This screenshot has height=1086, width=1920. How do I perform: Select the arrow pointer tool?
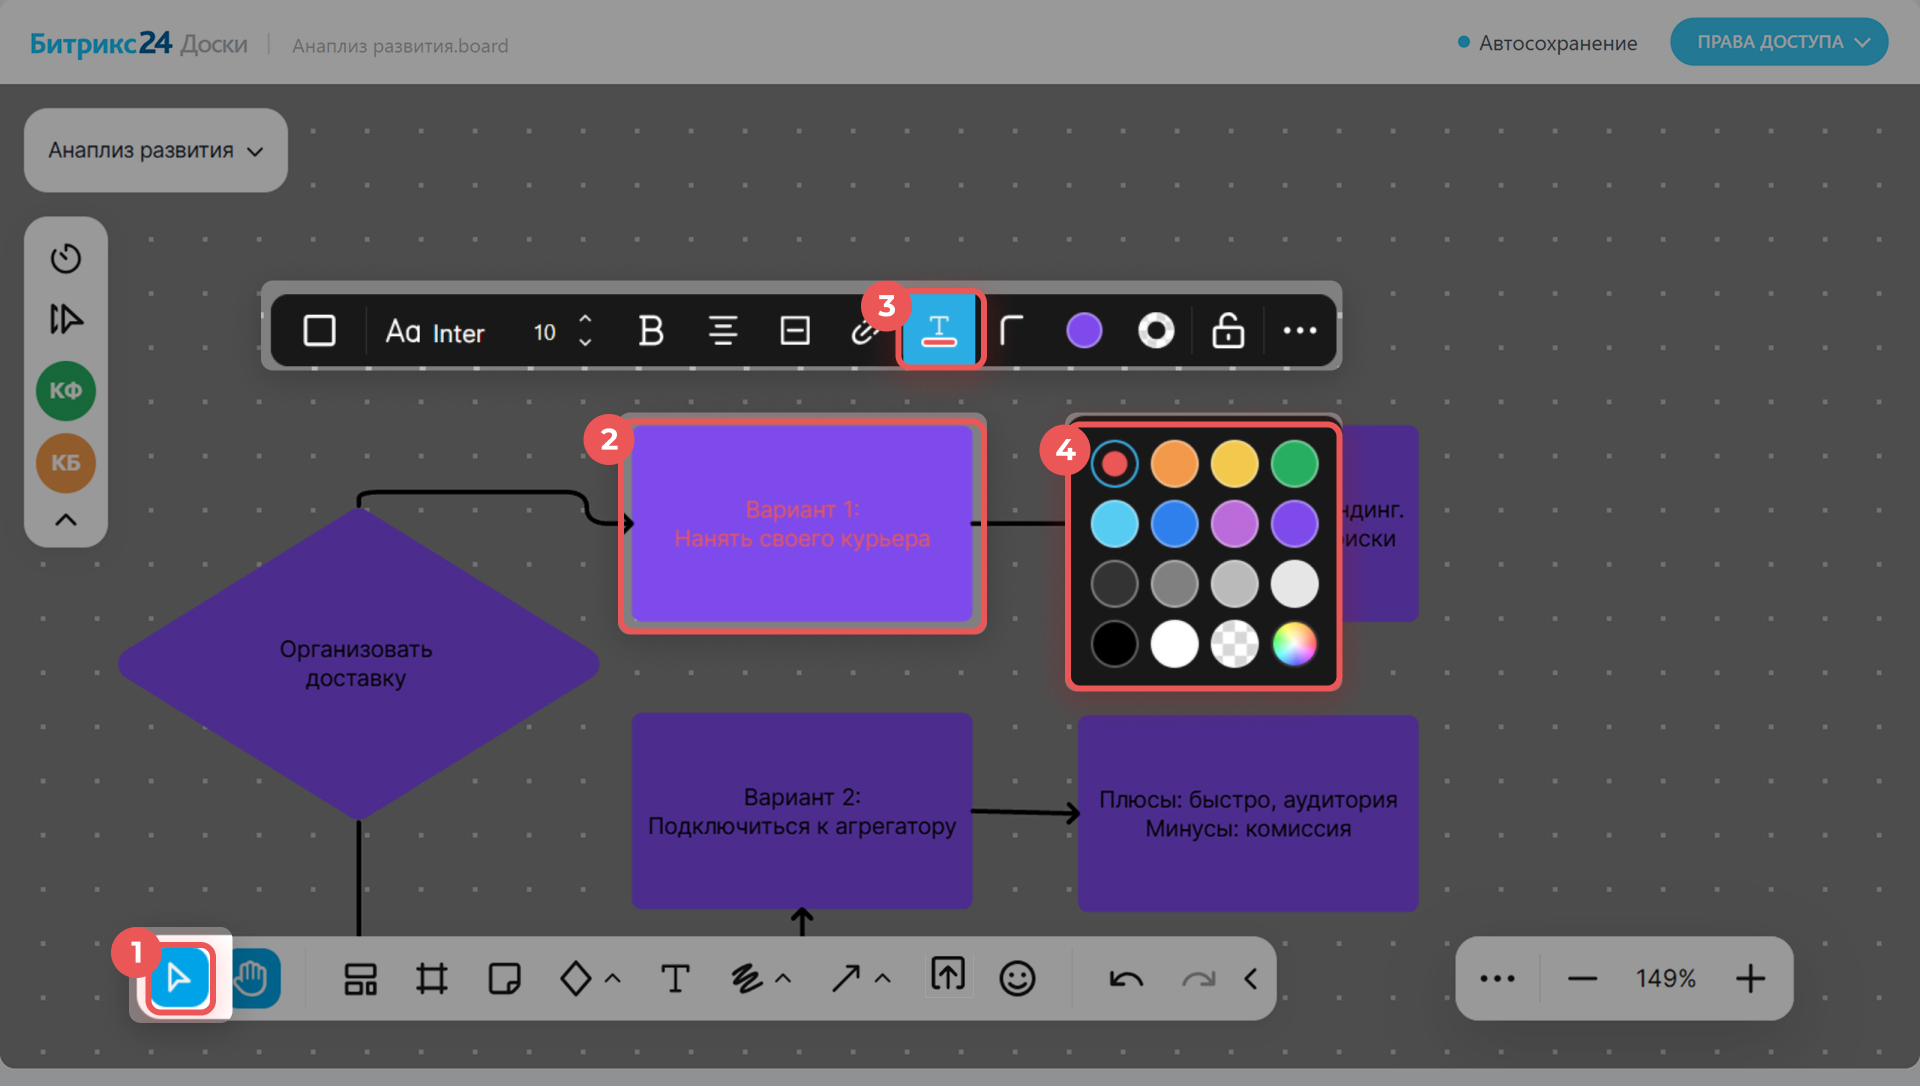(180, 978)
